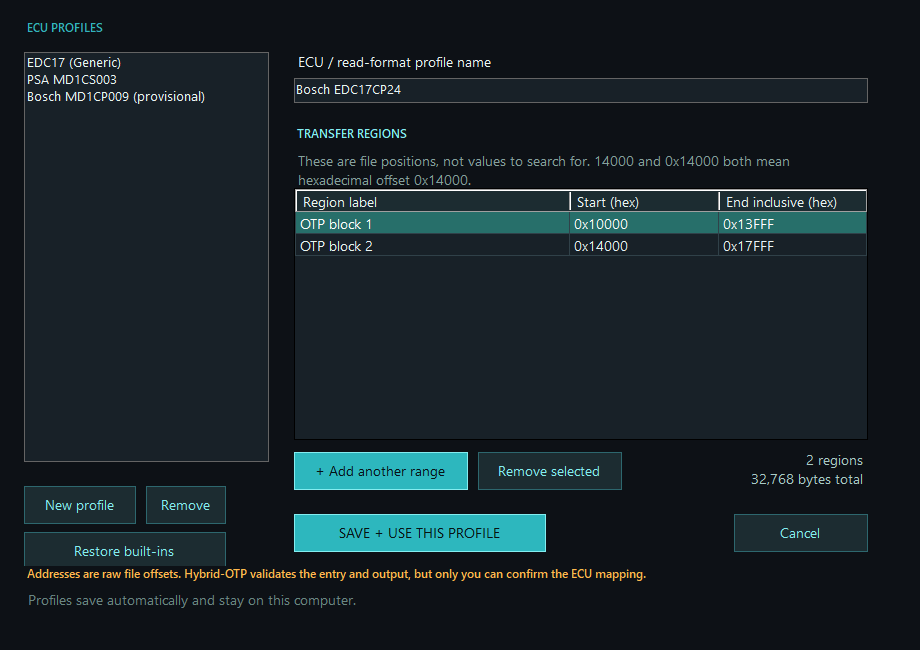Select the PSA MD1CS003 profile
The width and height of the screenshot is (920, 650).
pos(146,80)
